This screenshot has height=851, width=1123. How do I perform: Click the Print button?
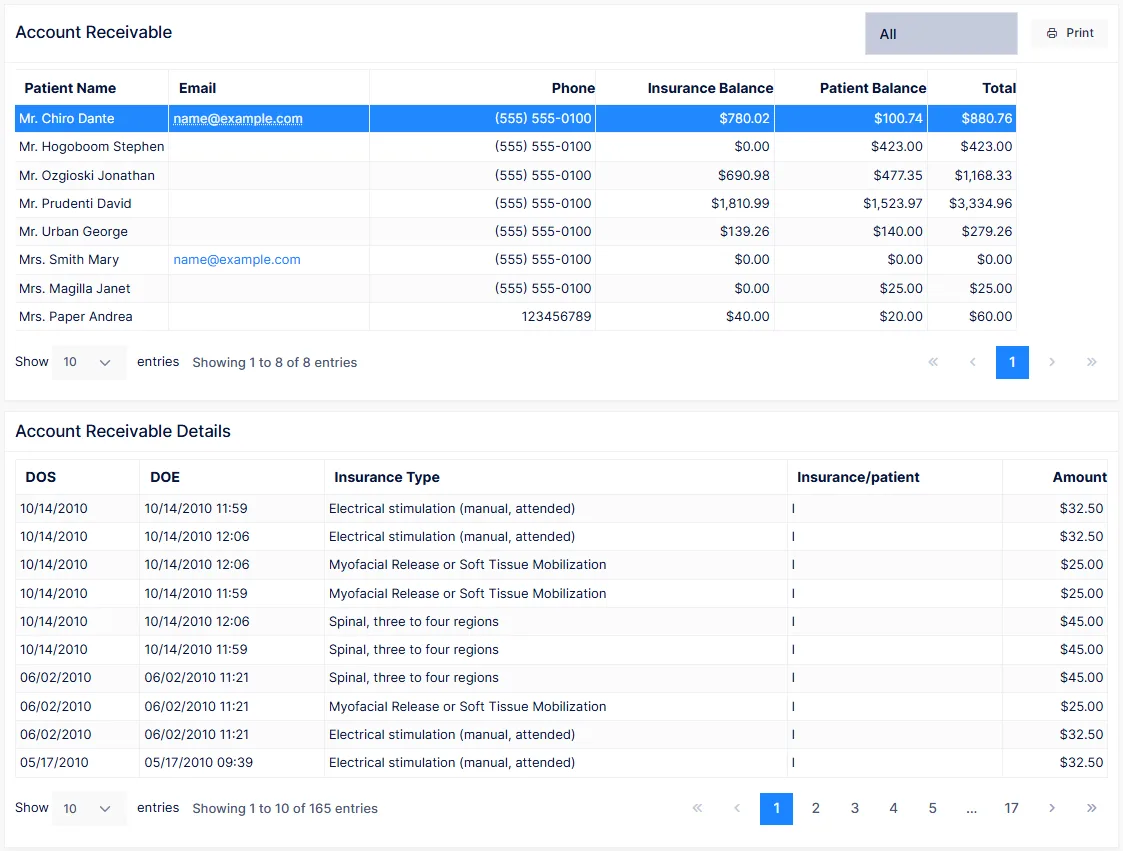click(1069, 33)
